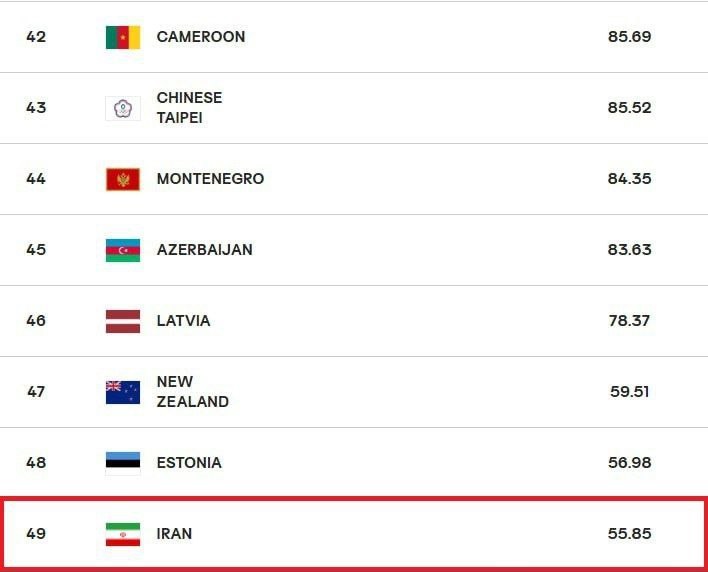The image size is (708, 572).
Task: Select the ESTONIA country name
Action: coord(189,463)
